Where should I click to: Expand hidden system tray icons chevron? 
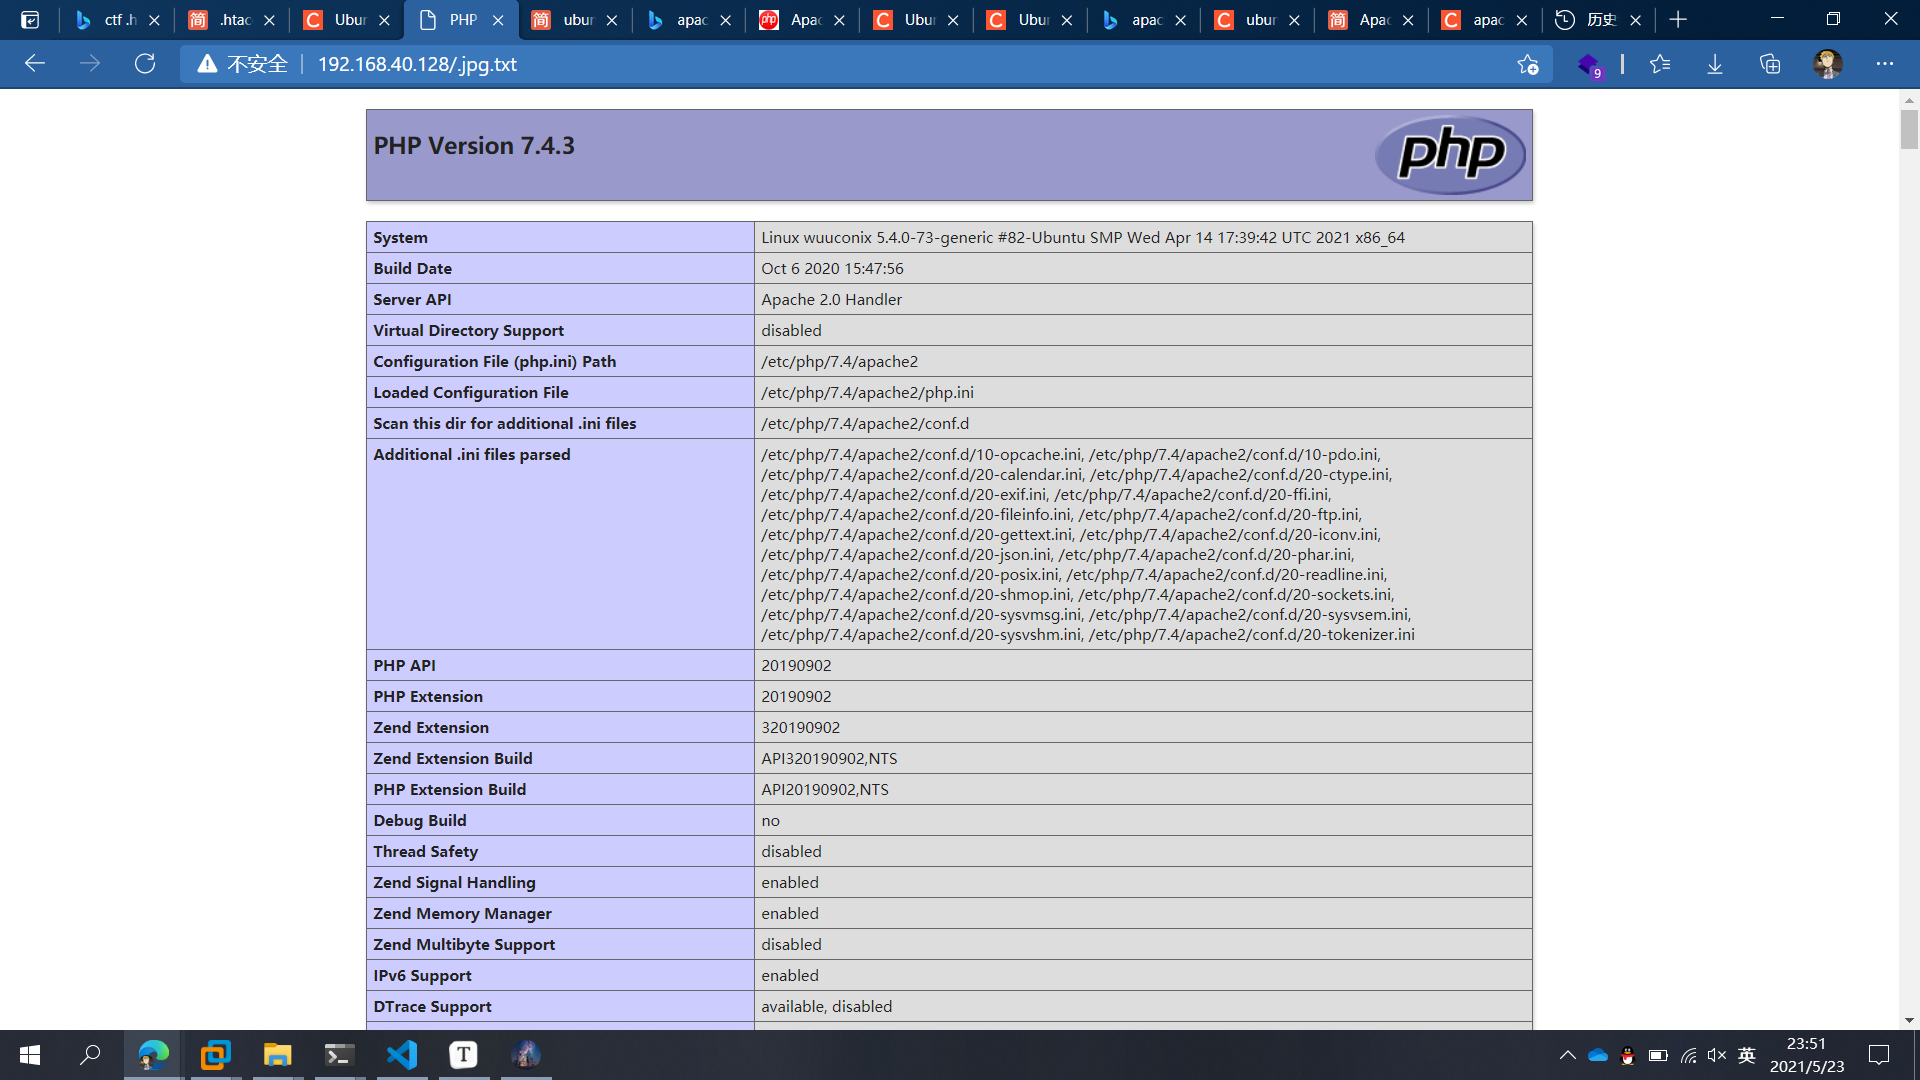pos(1567,1055)
